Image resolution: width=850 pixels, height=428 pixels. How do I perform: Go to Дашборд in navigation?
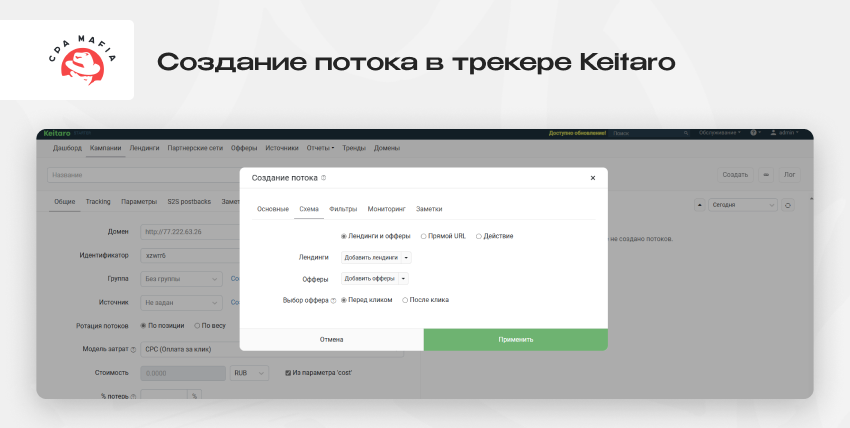click(x=67, y=148)
